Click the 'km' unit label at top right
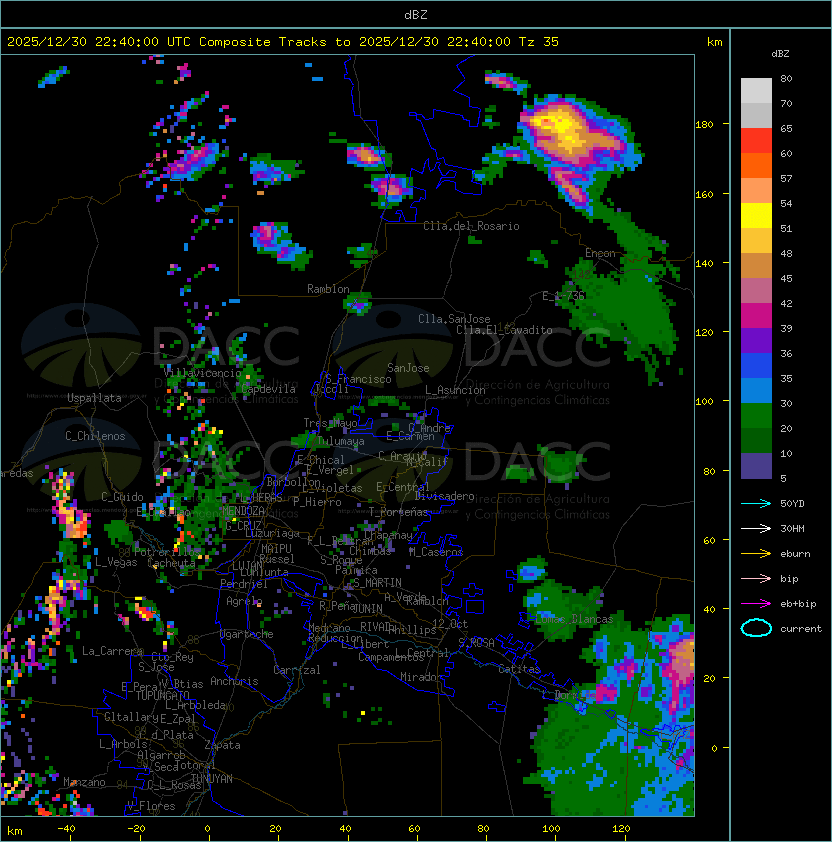Image resolution: width=832 pixels, height=842 pixels. pyautogui.click(x=714, y=42)
